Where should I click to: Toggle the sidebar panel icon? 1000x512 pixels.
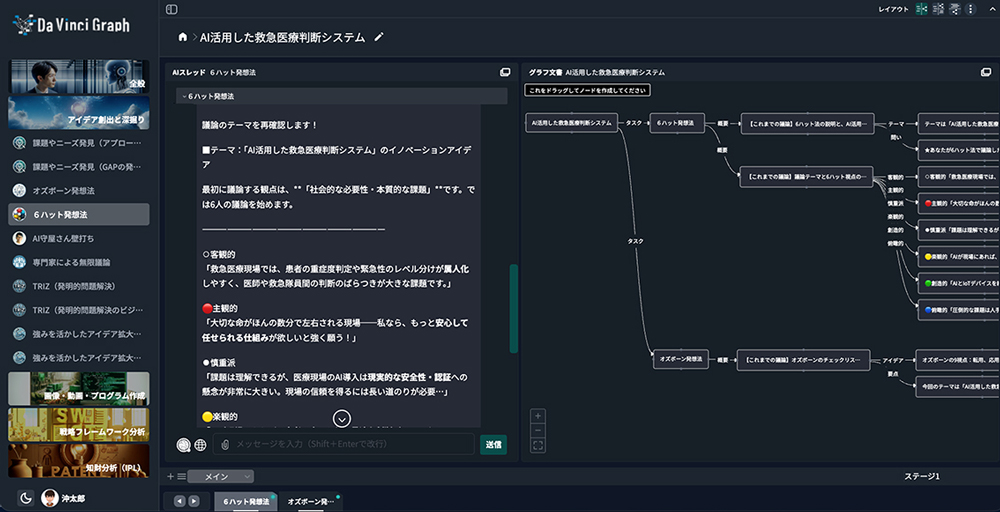pos(172,9)
